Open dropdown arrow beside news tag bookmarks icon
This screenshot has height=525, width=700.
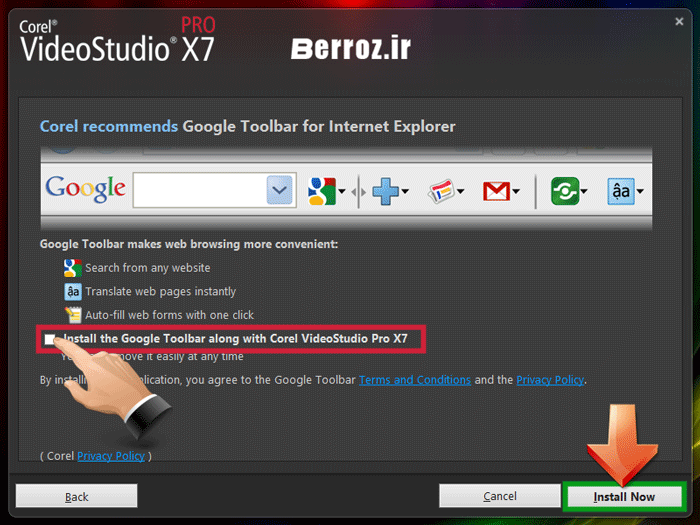[x=461, y=192]
